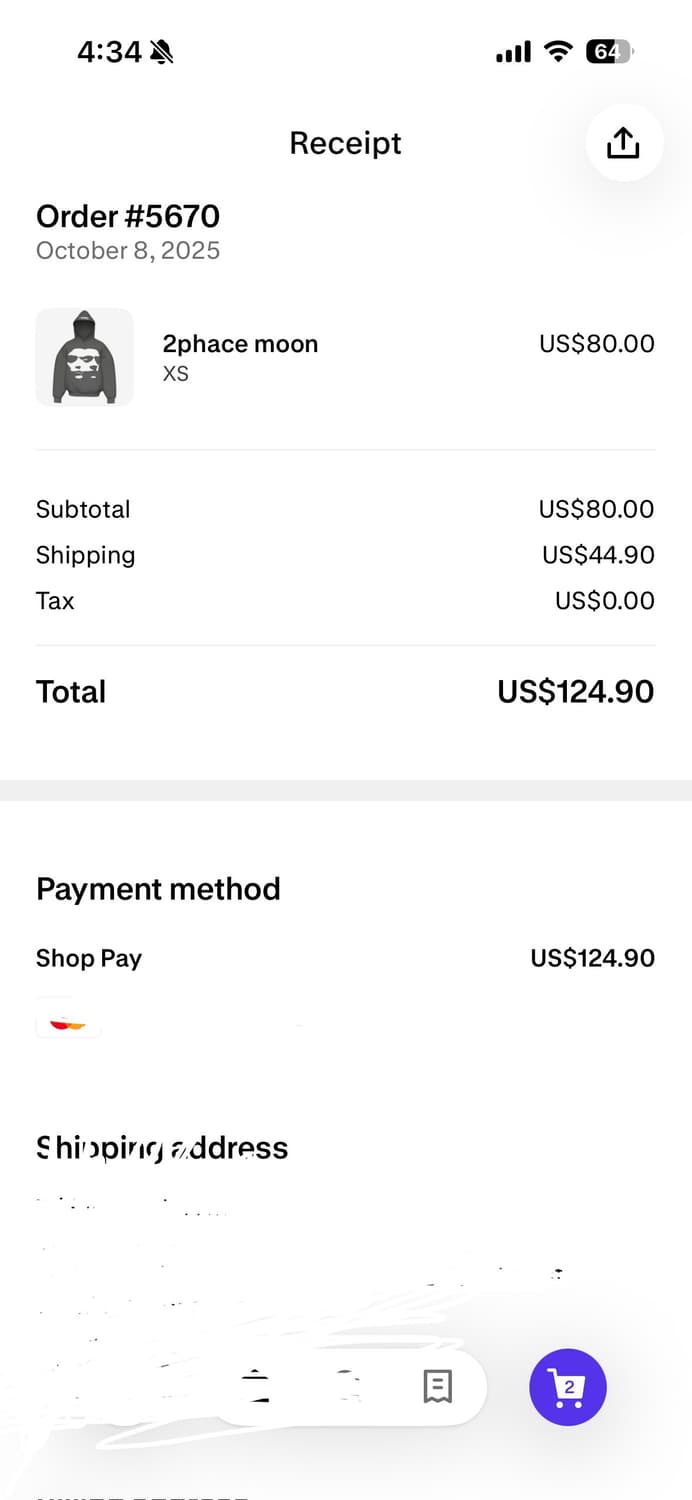Tap the Tax amount US$0.00
This screenshot has height=1500, width=692.
[604, 601]
